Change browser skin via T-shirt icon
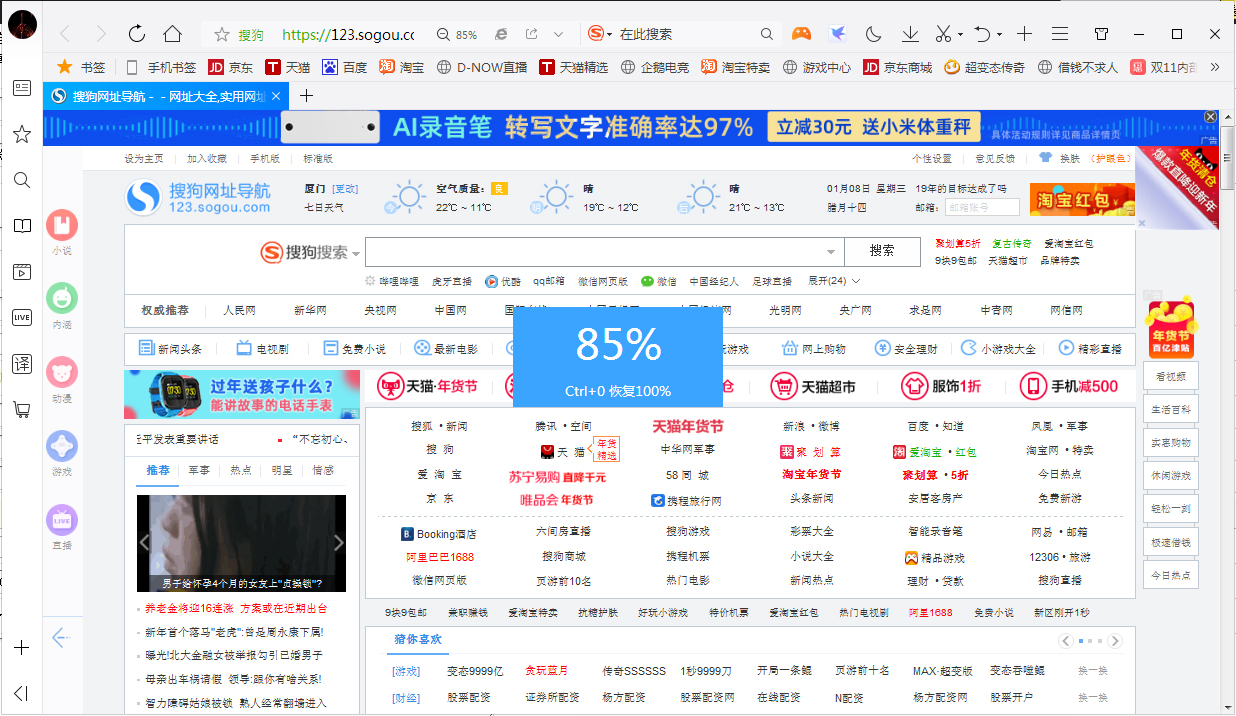 pos(1100,33)
